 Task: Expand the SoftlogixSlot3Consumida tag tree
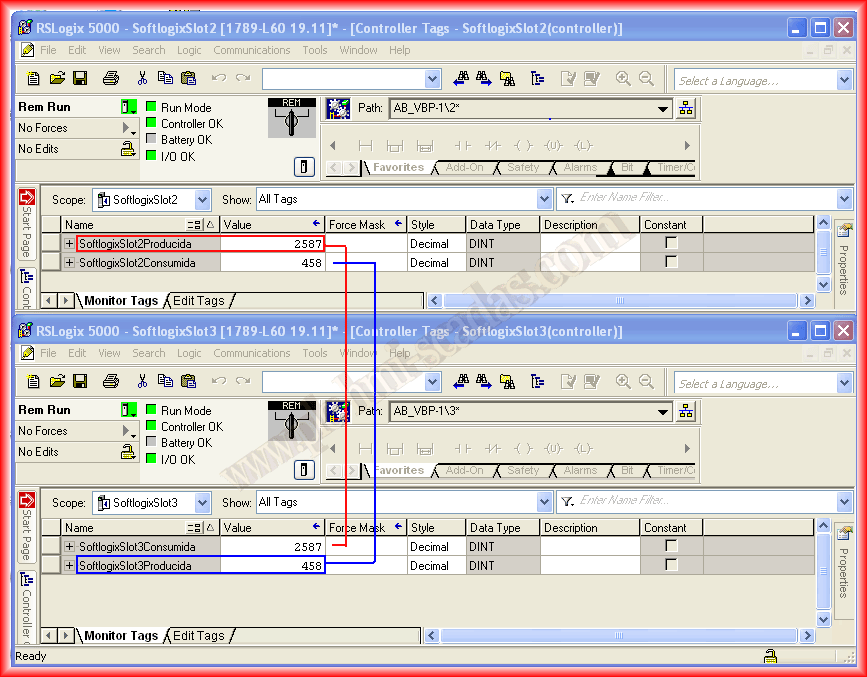coord(69,547)
